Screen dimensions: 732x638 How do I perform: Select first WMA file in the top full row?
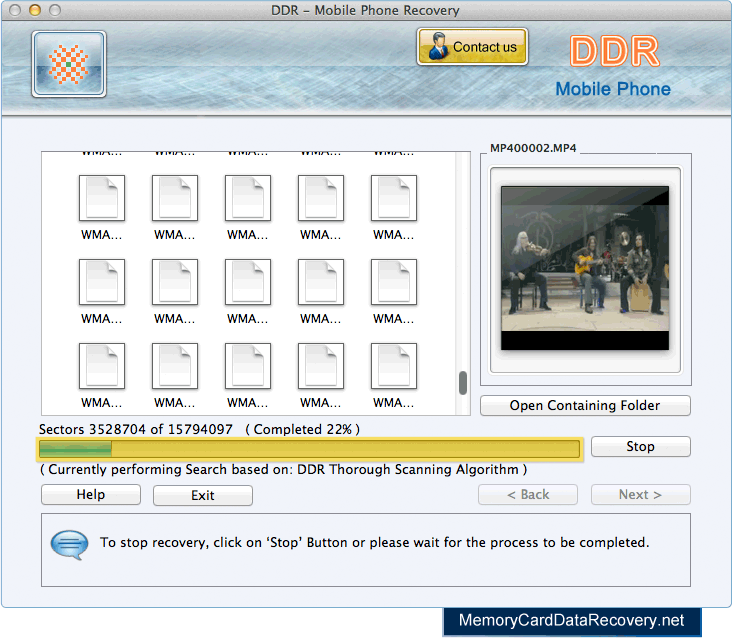tap(102, 207)
